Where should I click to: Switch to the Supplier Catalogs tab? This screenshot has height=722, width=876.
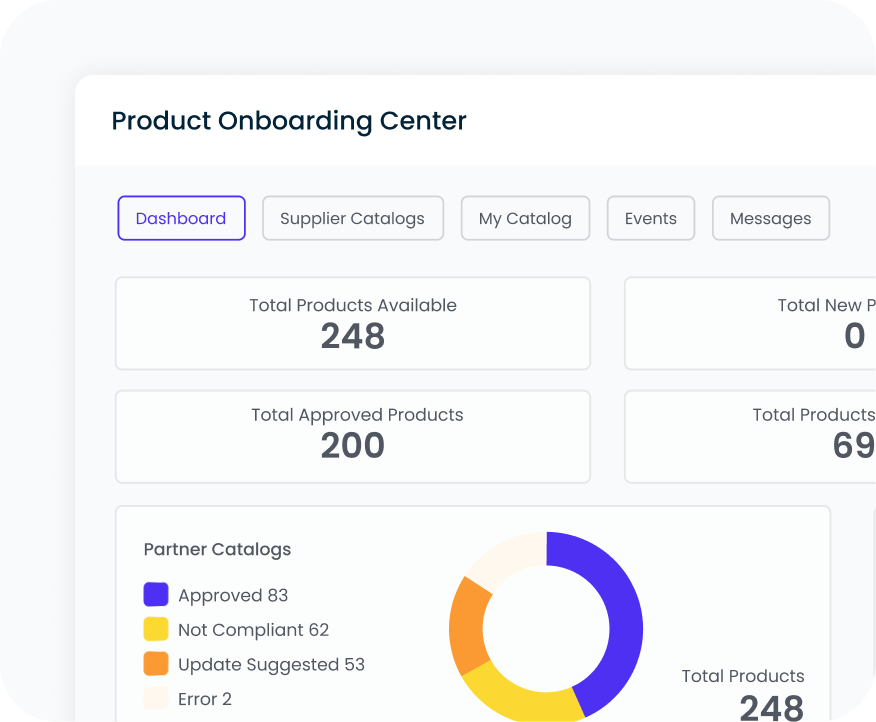pyautogui.click(x=352, y=218)
